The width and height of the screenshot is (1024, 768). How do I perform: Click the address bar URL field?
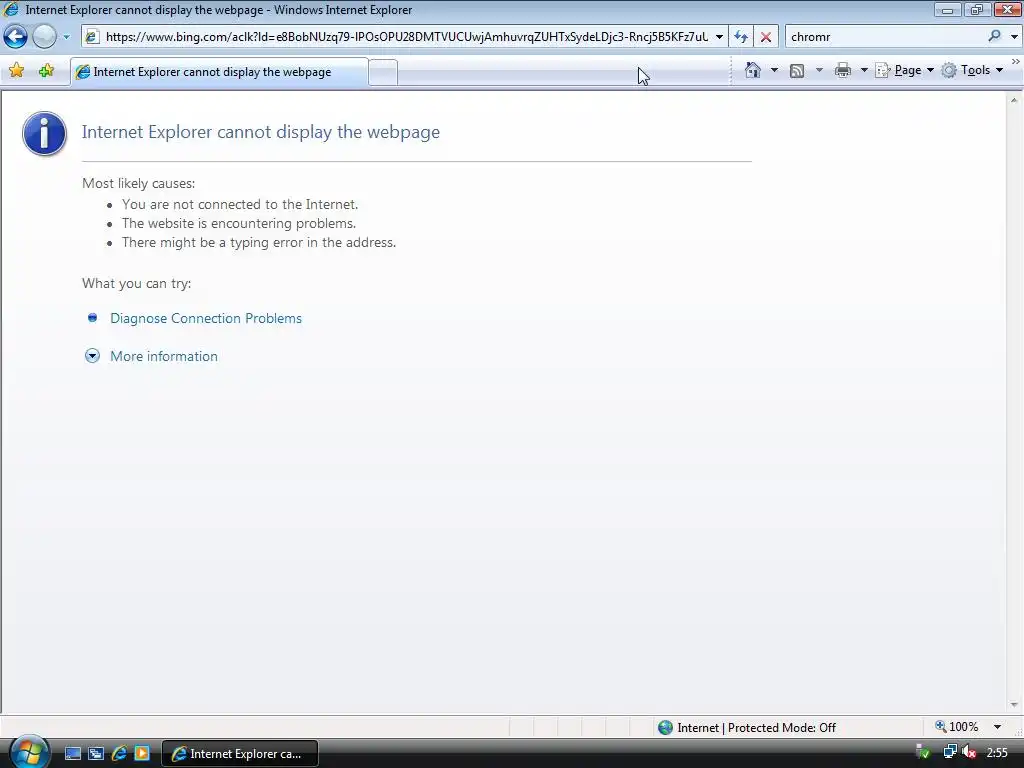(406, 37)
